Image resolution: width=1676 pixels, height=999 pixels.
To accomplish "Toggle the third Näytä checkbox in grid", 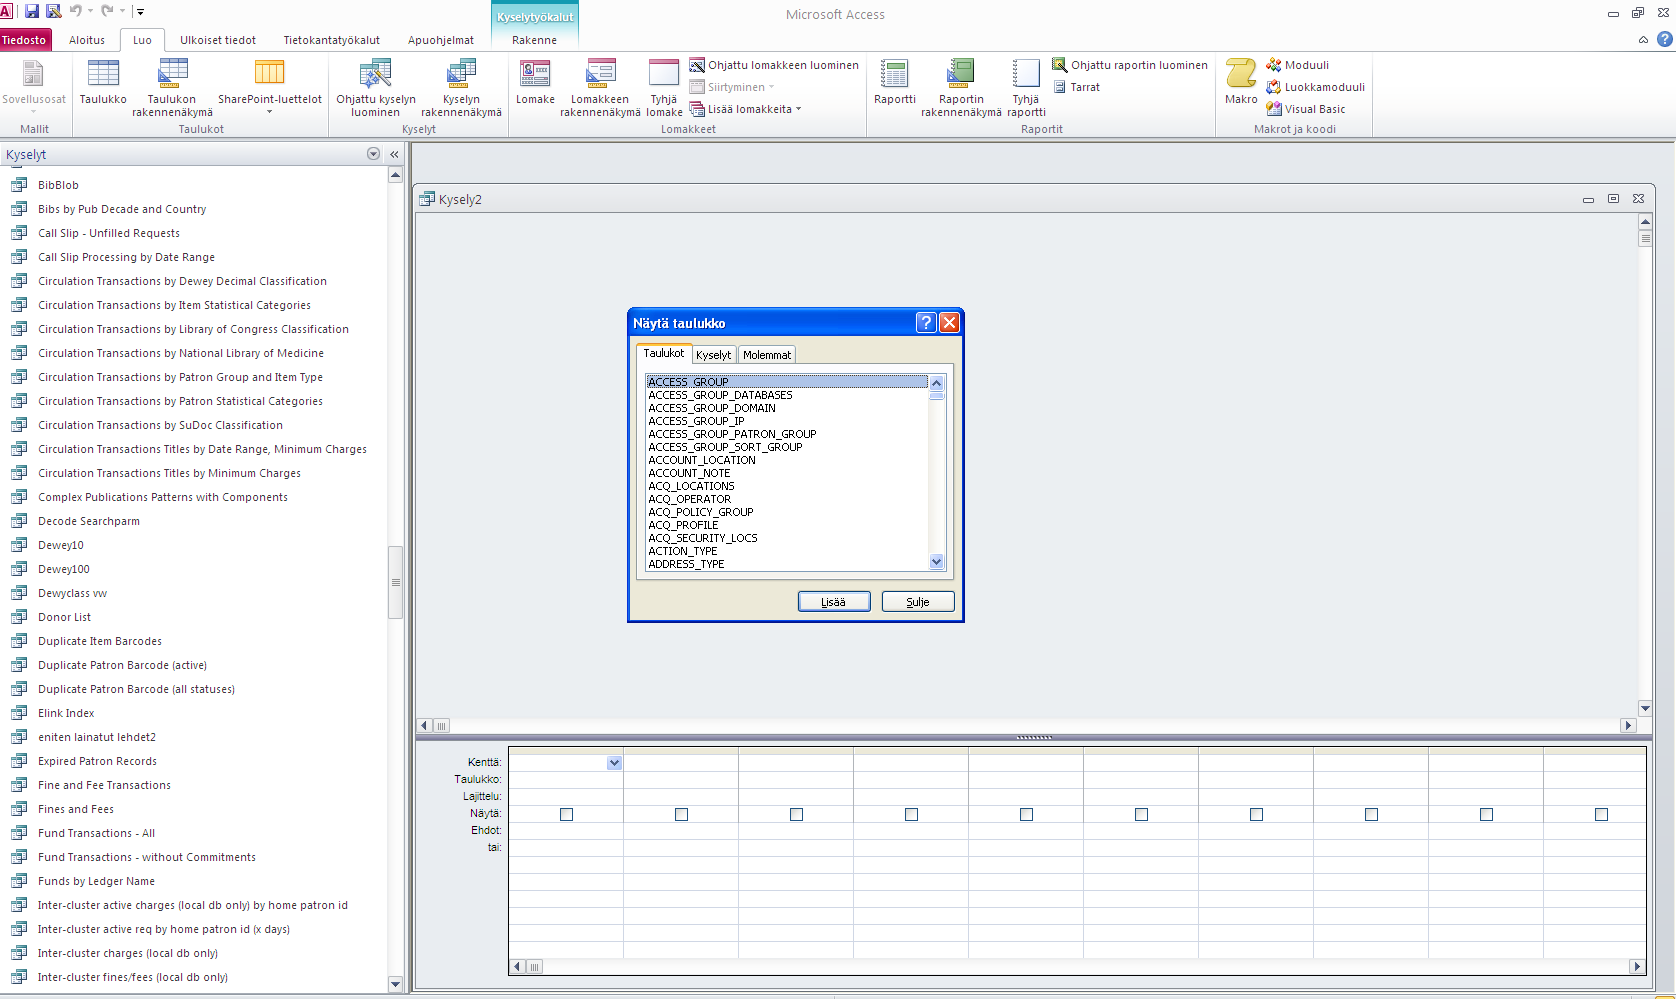I will [x=797, y=814].
